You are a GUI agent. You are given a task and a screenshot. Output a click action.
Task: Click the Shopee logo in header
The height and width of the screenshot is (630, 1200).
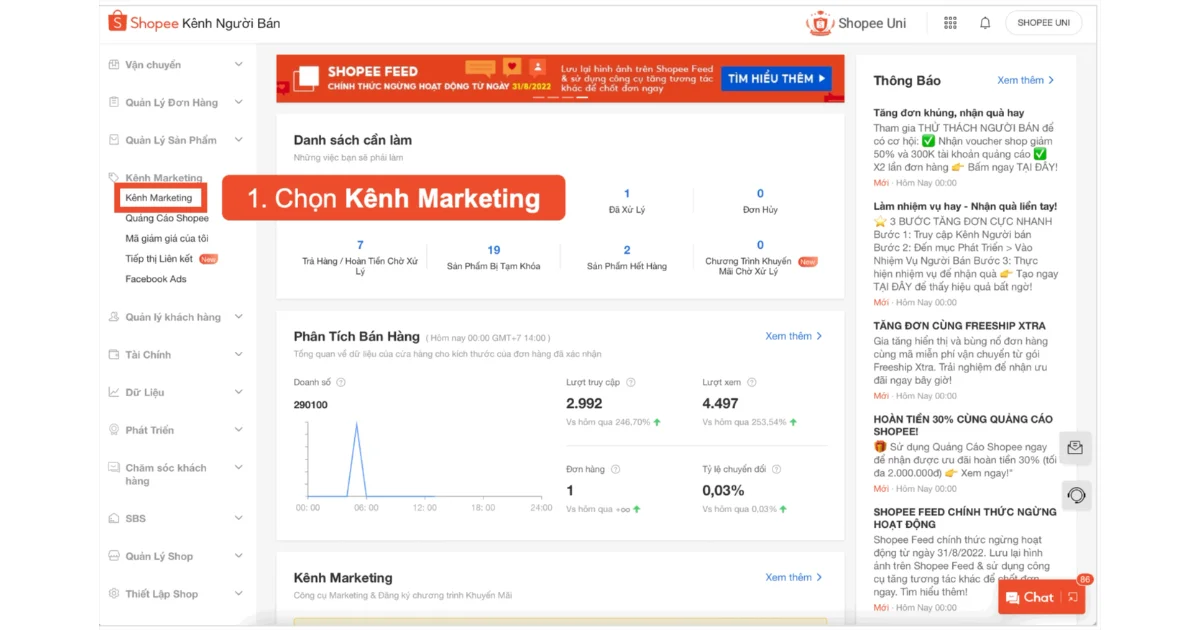click(143, 22)
